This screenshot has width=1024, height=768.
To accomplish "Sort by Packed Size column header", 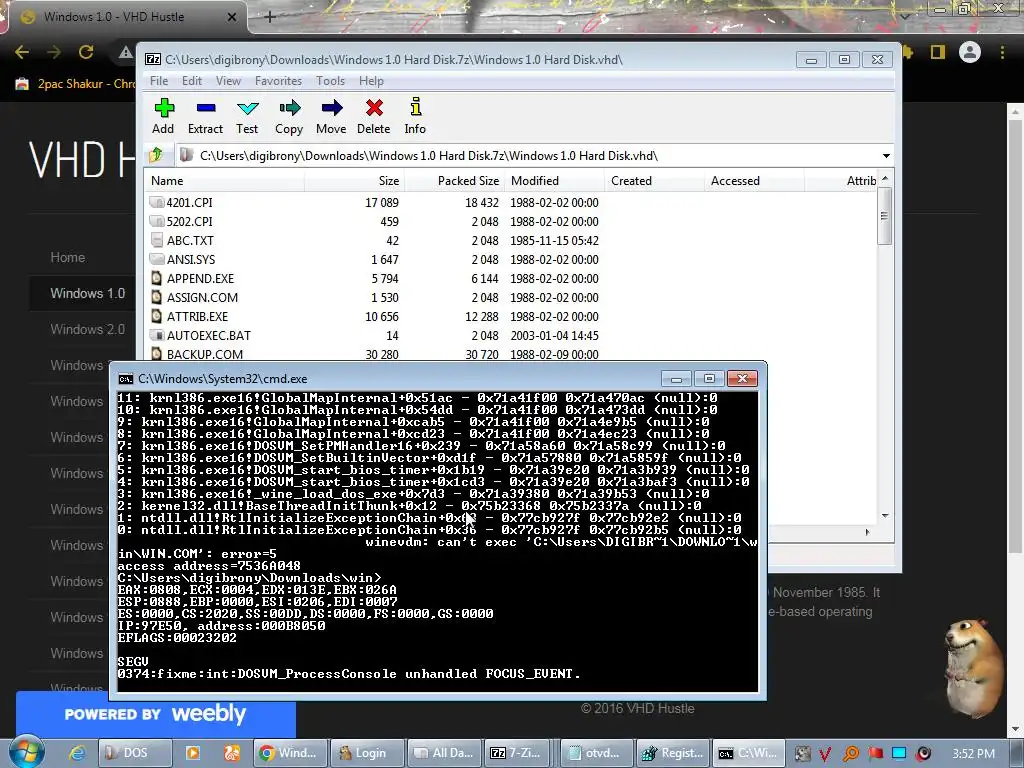I will pyautogui.click(x=455, y=181).
